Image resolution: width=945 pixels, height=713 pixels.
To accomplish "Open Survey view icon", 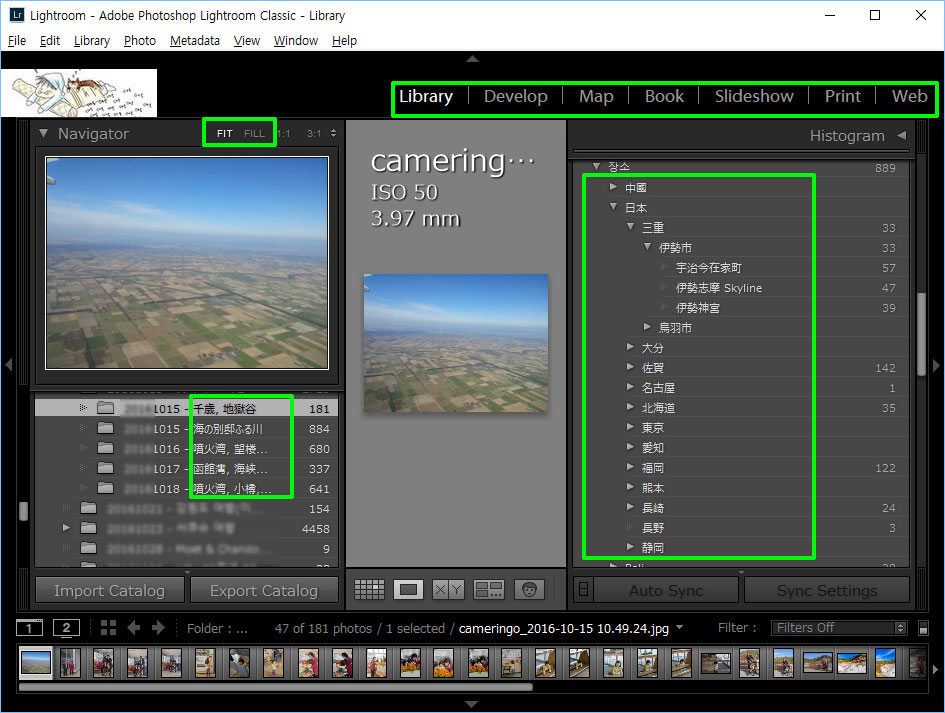I will [489, 589].
